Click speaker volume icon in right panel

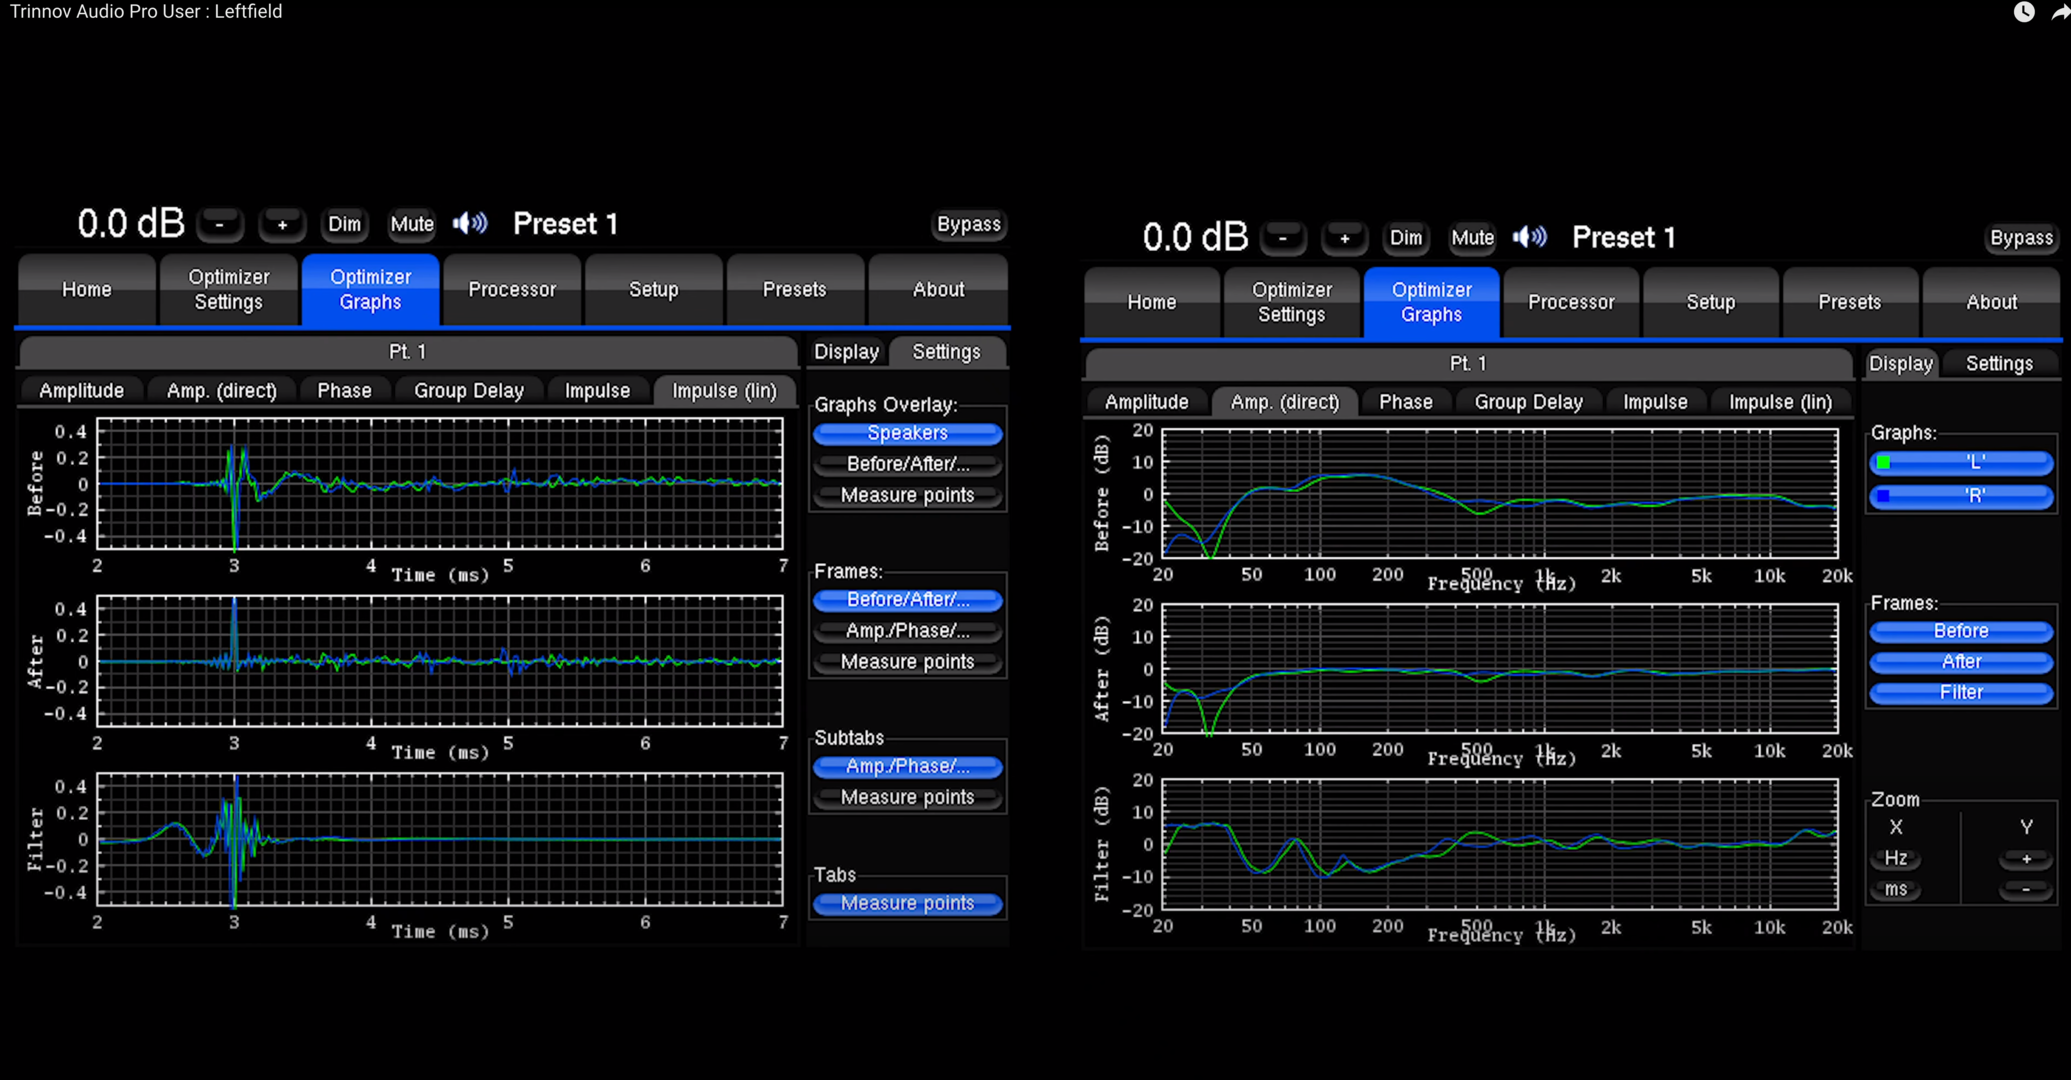tap(1529, 237)
